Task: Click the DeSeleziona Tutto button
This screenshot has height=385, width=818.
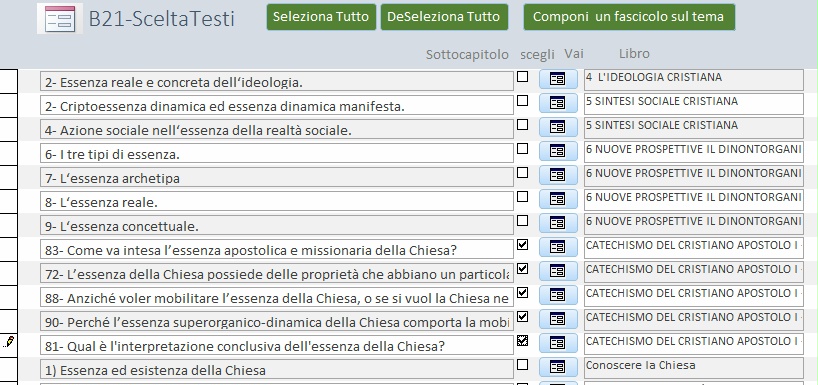Action: tap(444, 17)
